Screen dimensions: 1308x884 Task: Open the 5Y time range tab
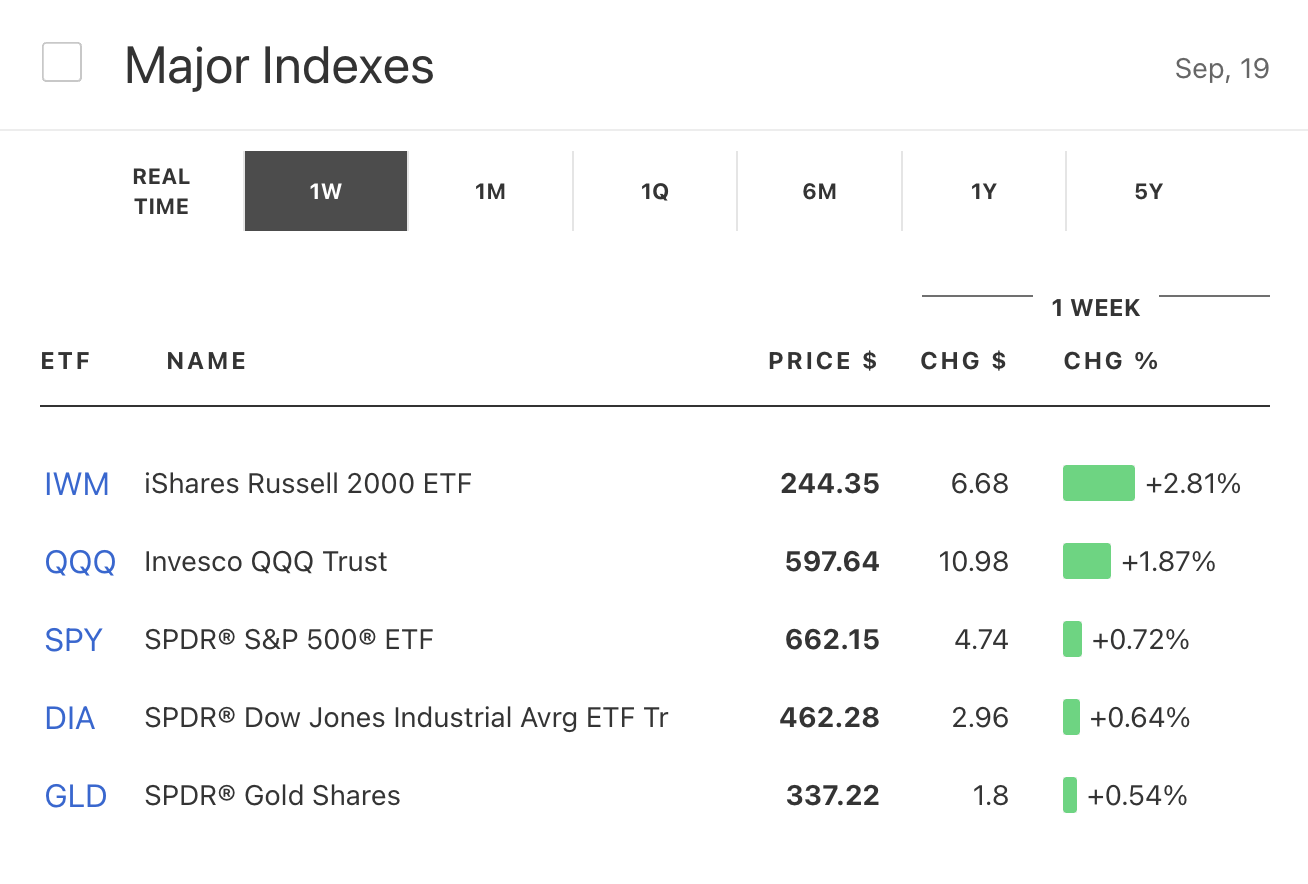pyautogui.click(x=1148, y=191)
